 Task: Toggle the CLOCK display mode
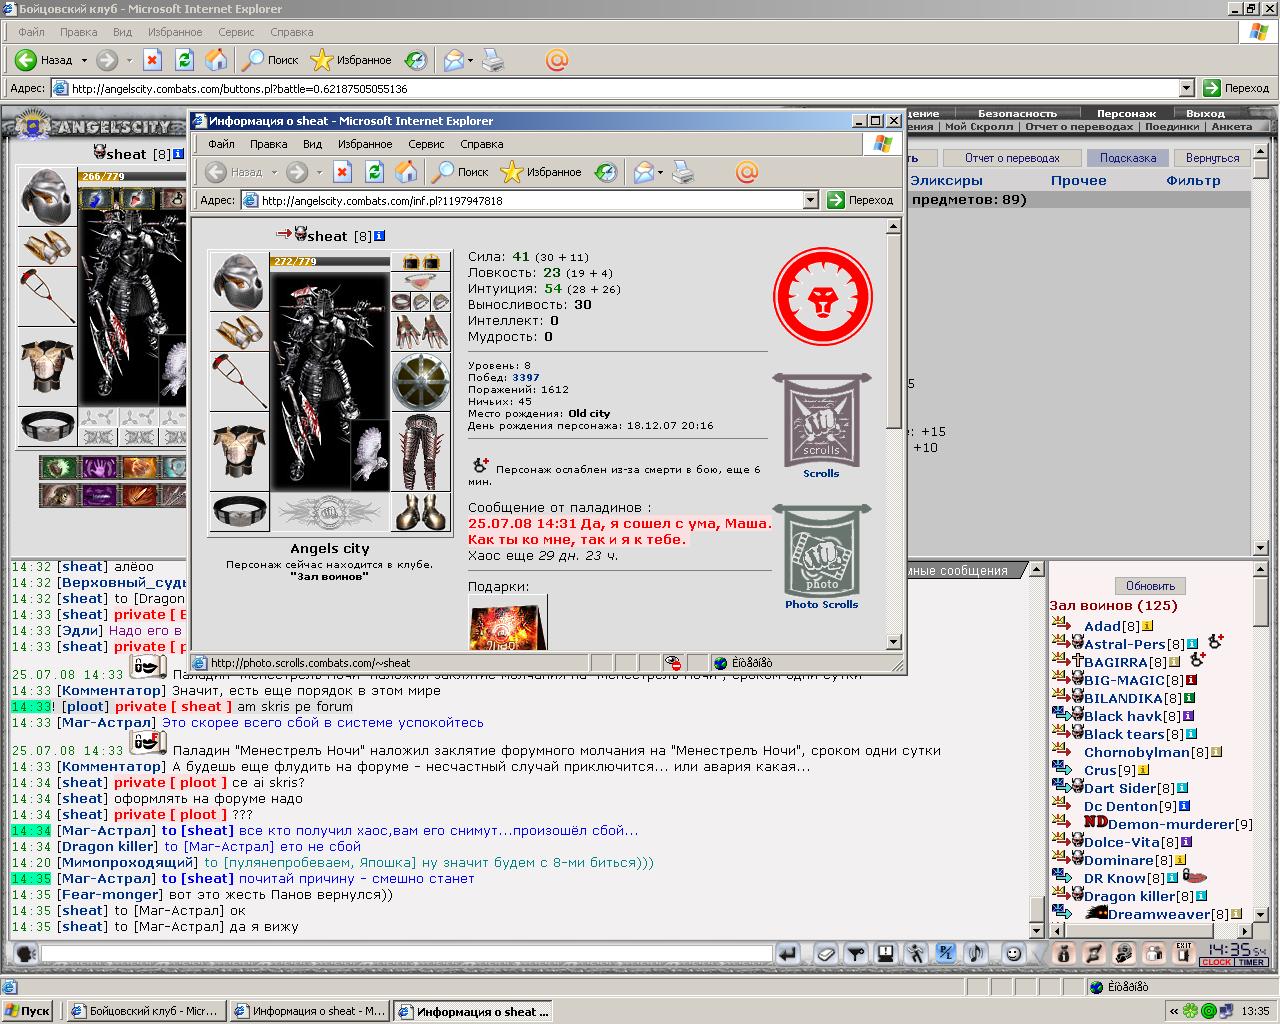1216,962
